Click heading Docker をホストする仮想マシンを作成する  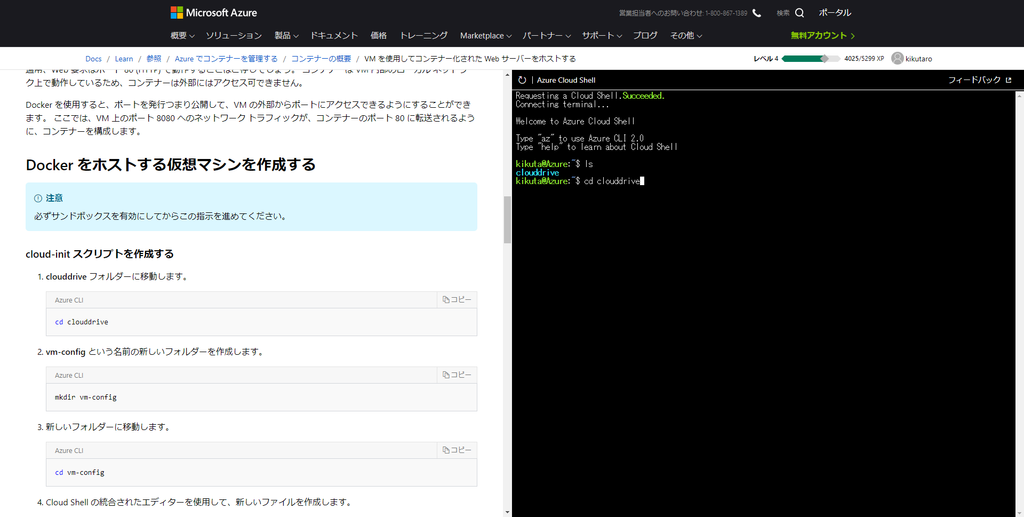(x=170, y=164)
